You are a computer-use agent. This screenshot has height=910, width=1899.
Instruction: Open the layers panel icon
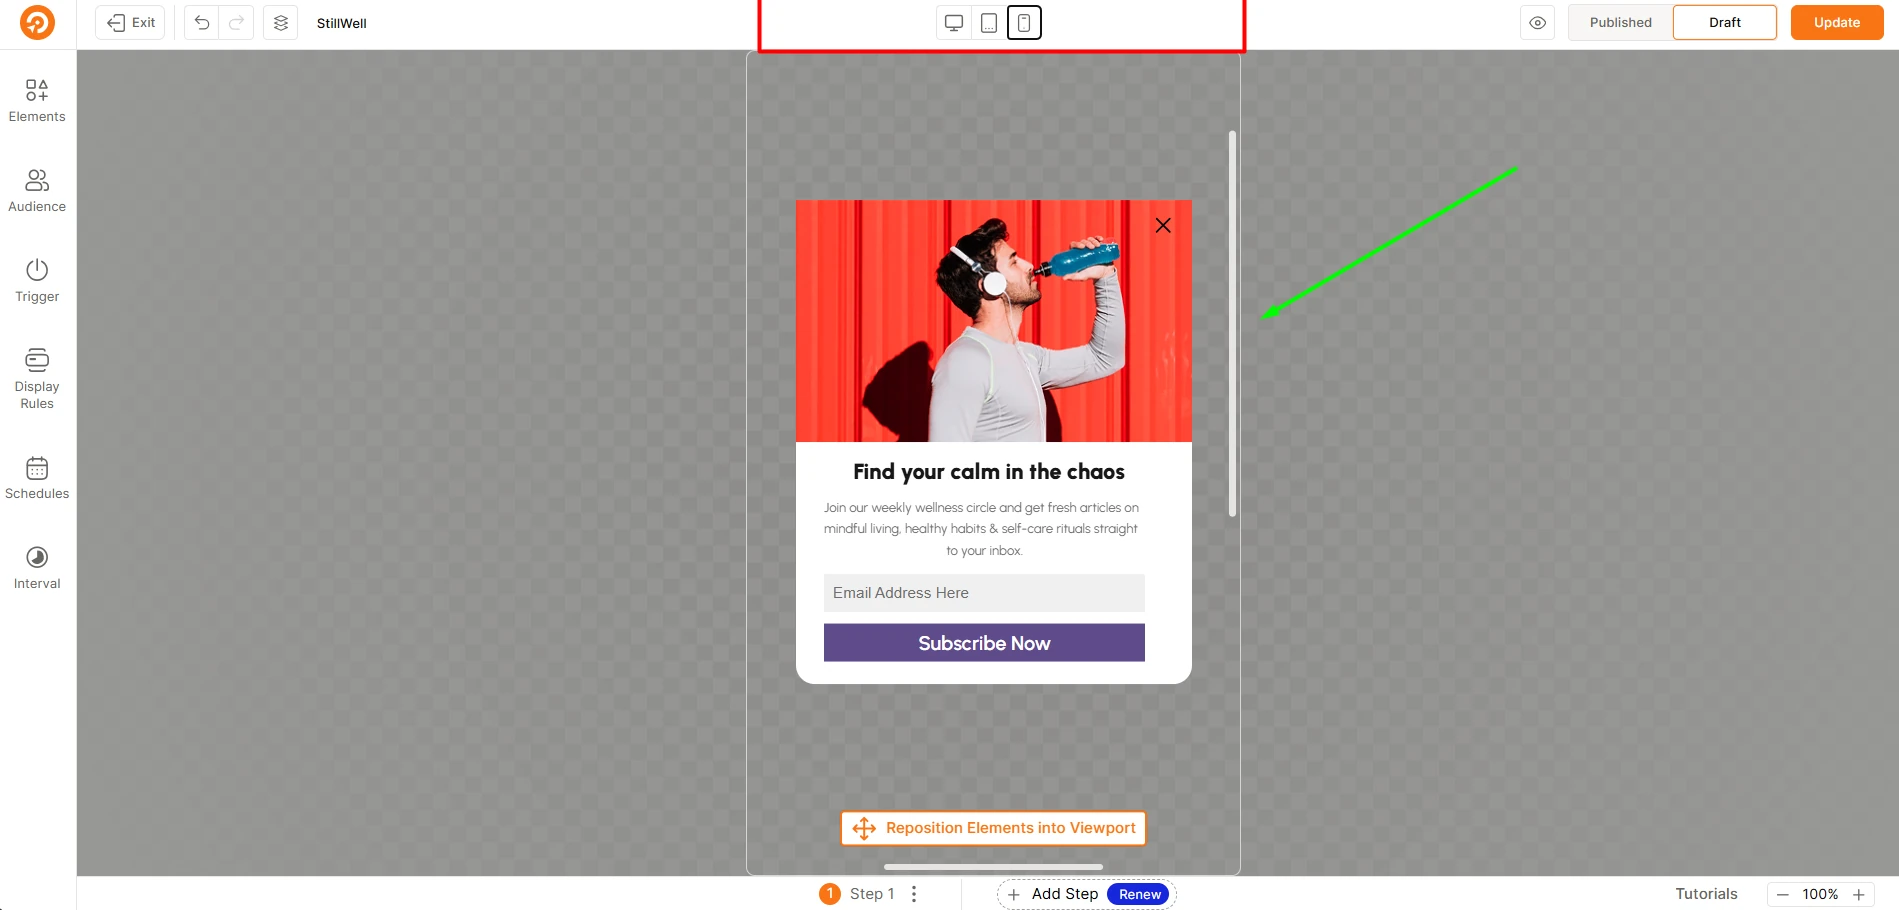(281, 22)
